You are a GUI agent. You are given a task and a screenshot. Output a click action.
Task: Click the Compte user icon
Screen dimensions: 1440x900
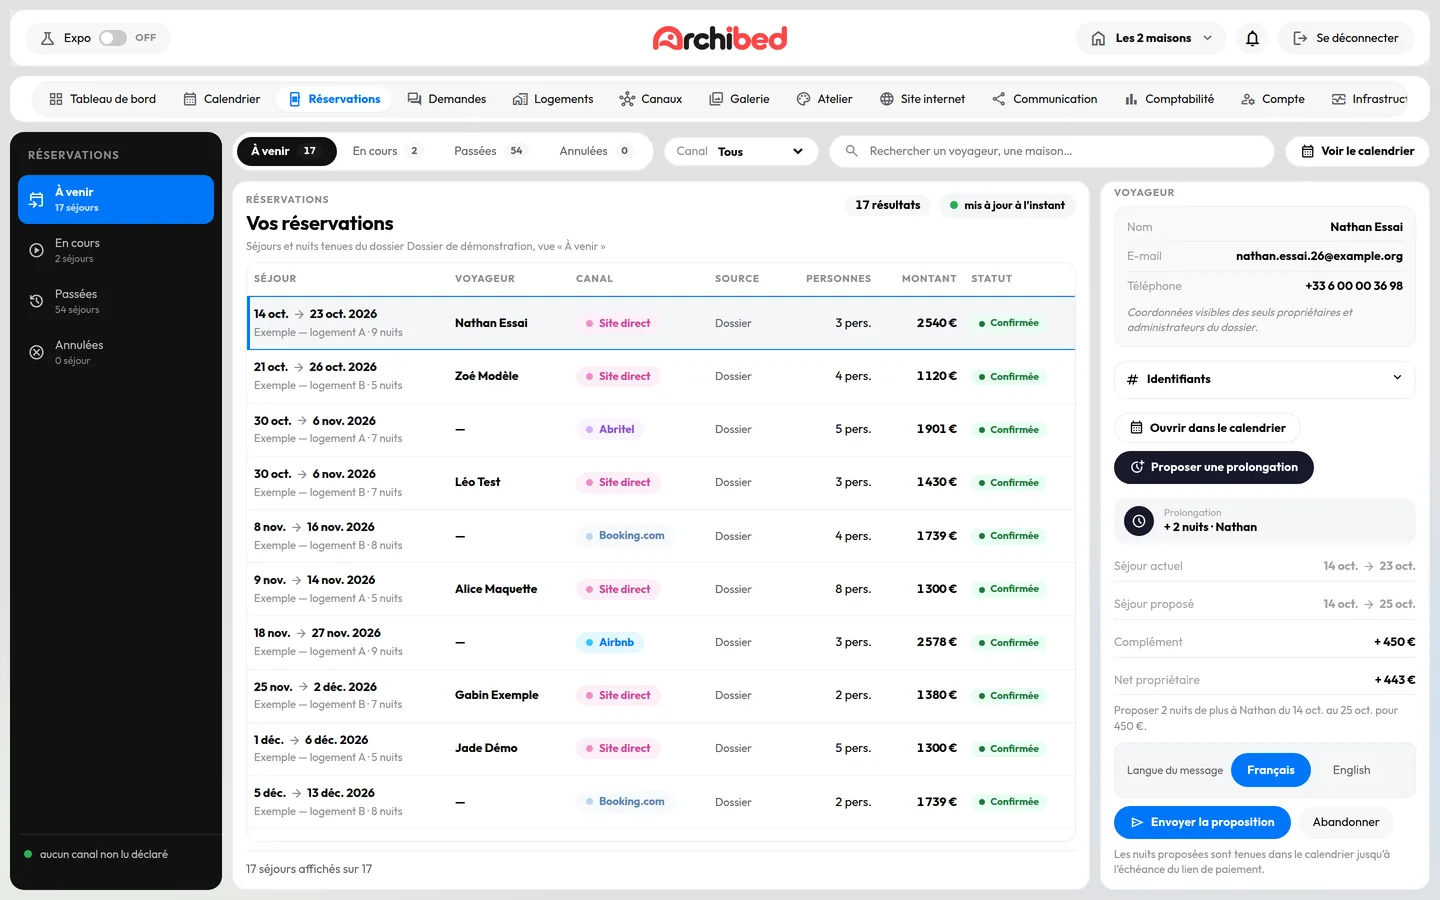(1248, 99)
